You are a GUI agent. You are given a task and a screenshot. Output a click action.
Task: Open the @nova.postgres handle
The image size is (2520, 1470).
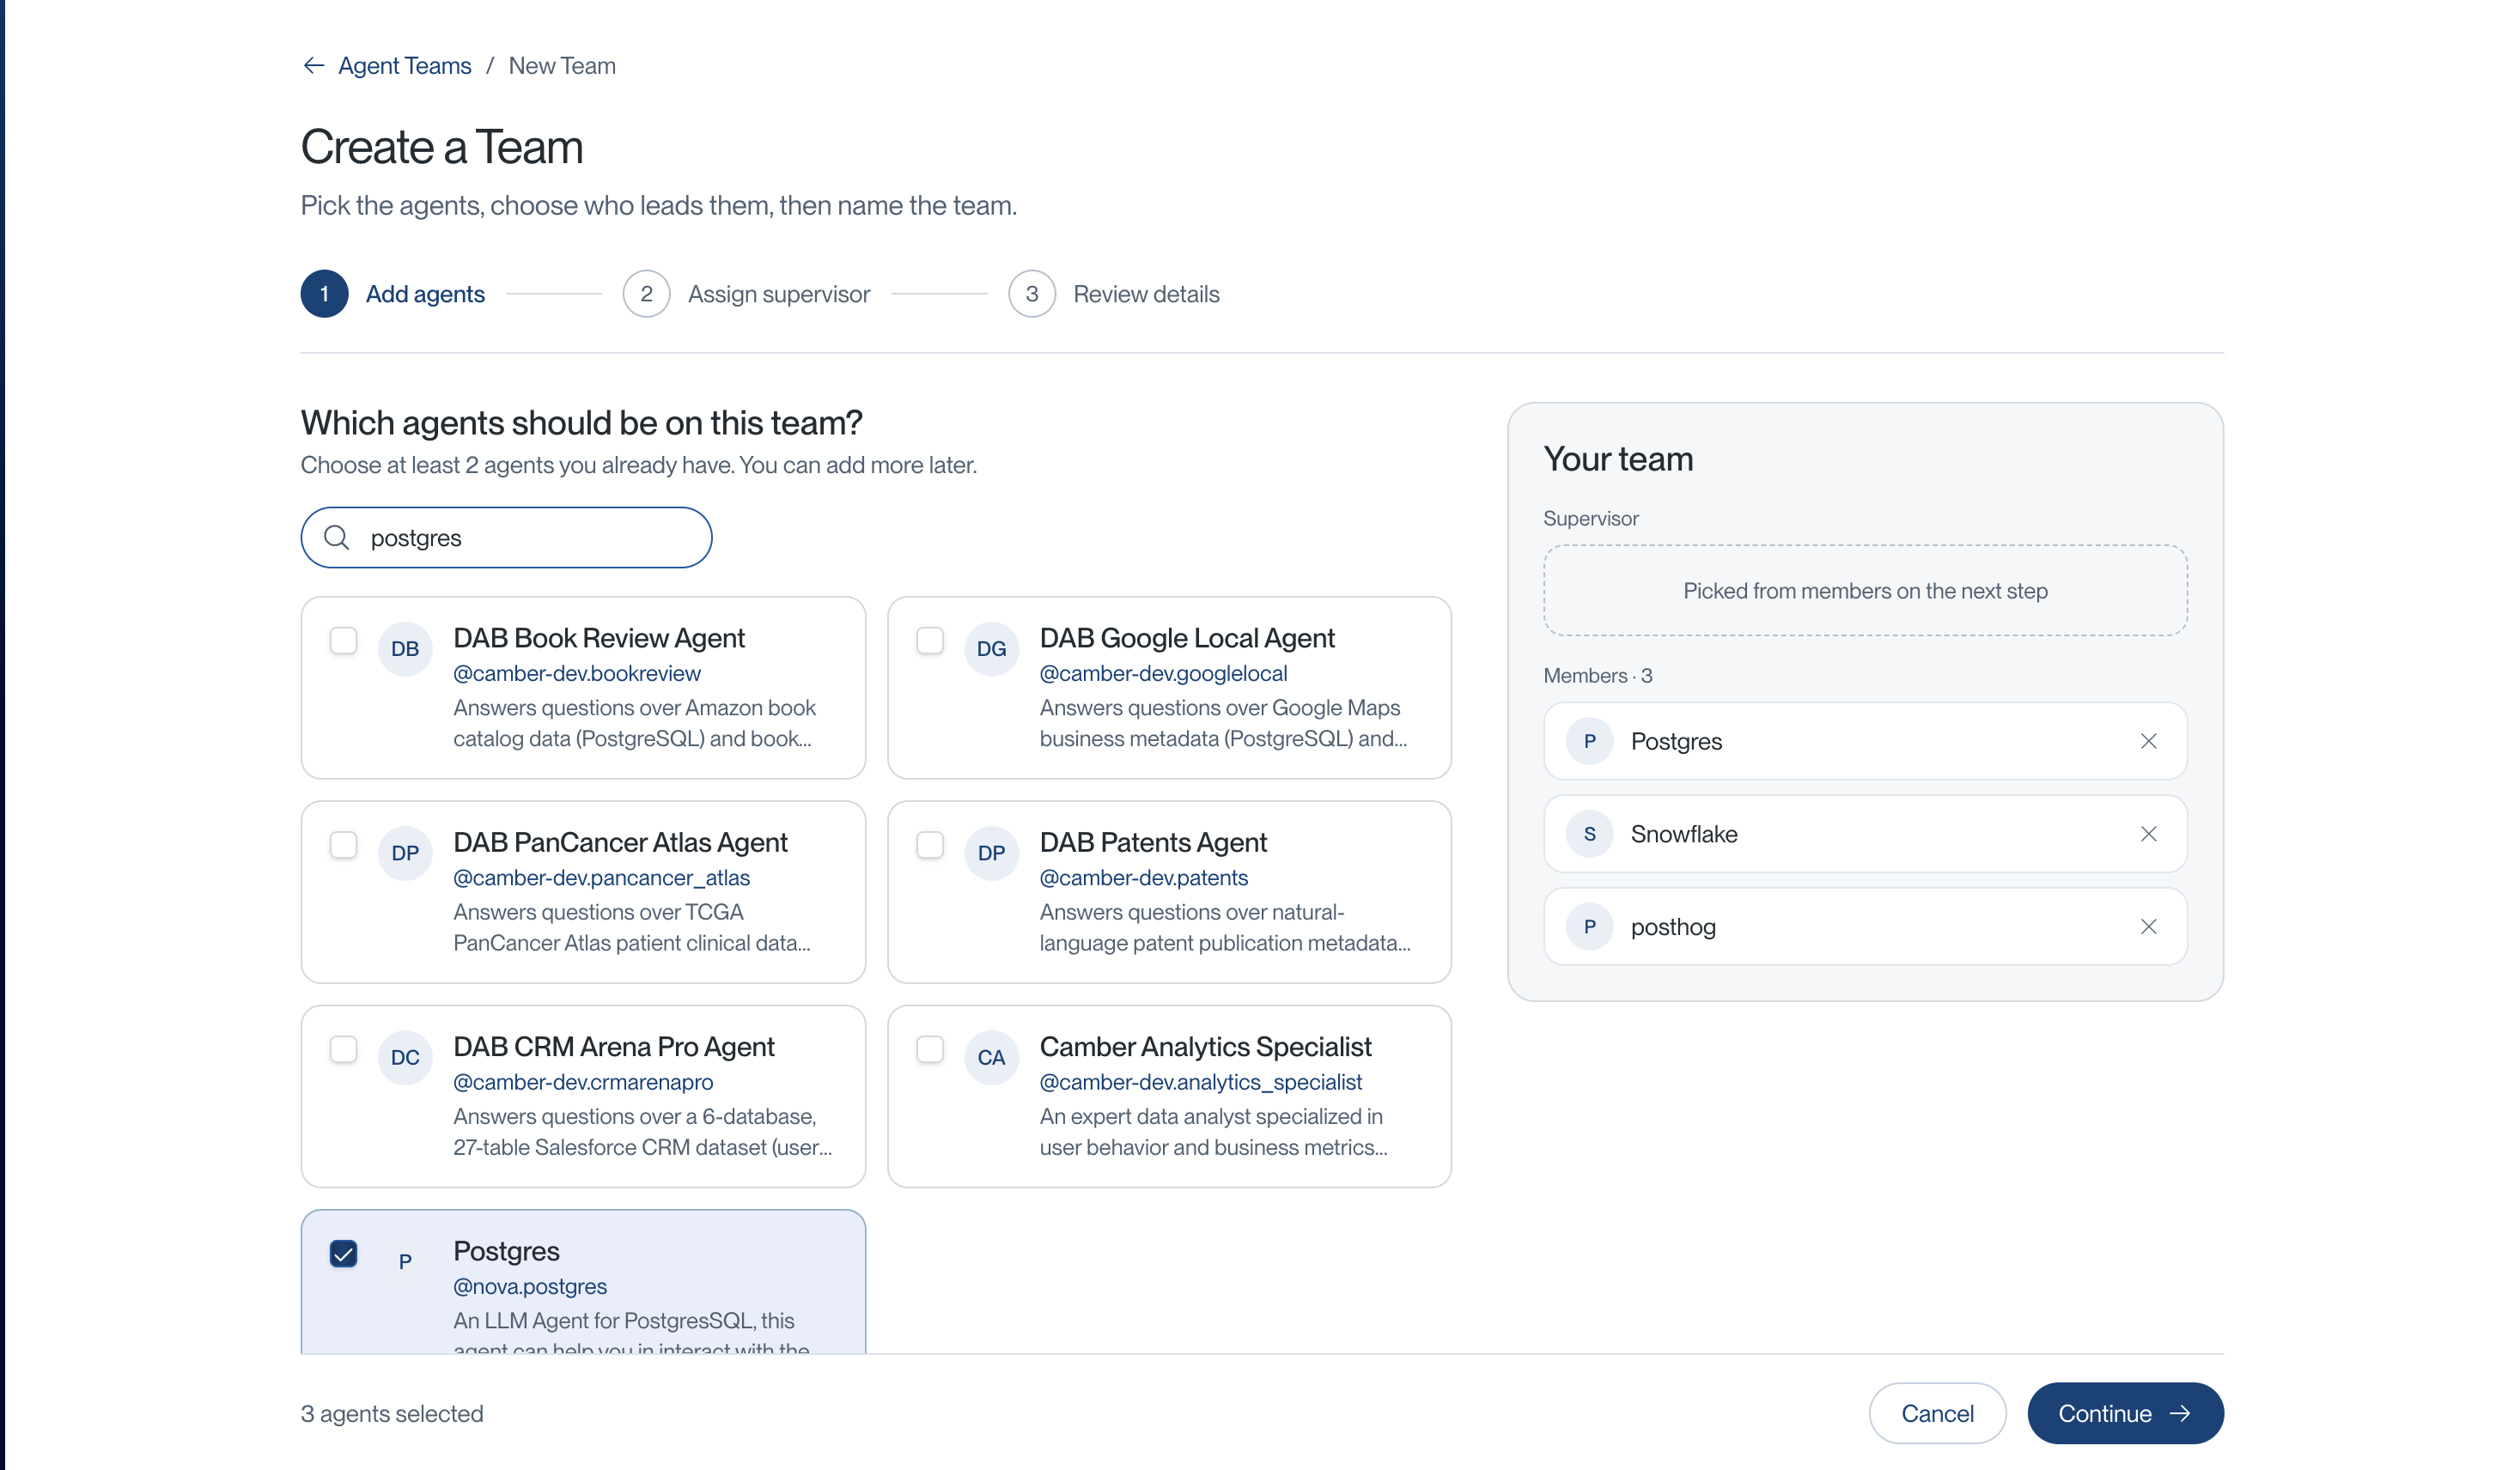(x=530, y=1287)
